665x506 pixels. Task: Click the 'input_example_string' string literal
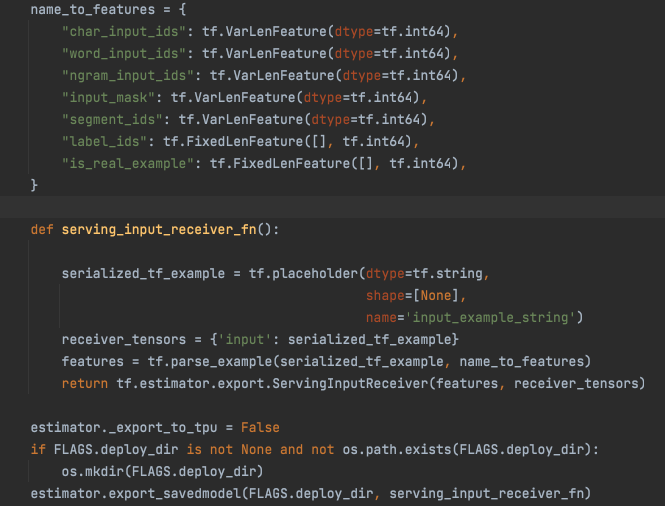490,318
